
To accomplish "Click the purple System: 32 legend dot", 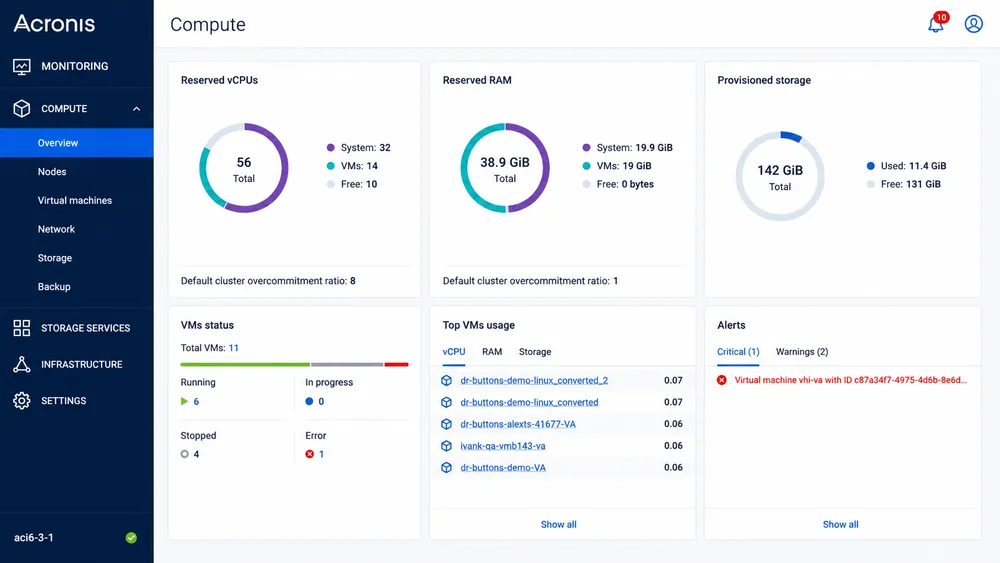I will pos(330,148).
